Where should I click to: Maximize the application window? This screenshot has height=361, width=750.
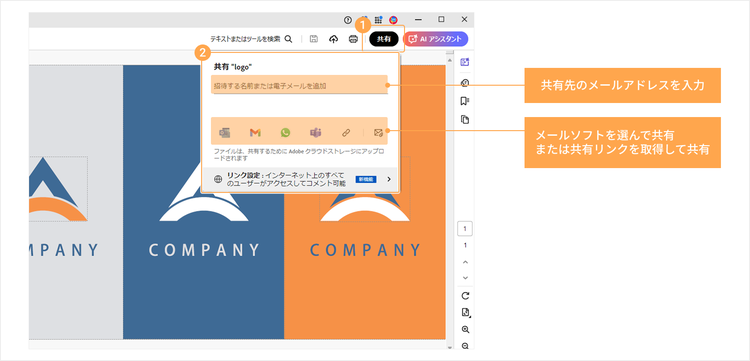441,20
